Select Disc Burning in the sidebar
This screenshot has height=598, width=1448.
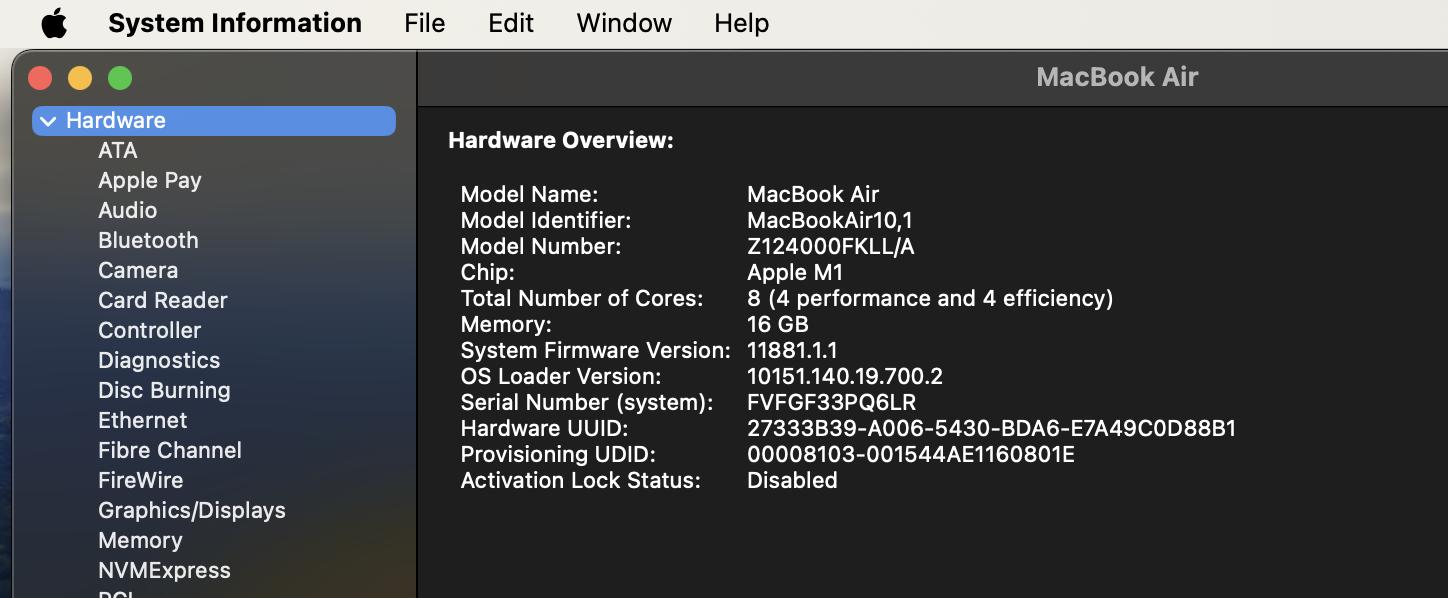click(x=164, y=390)
